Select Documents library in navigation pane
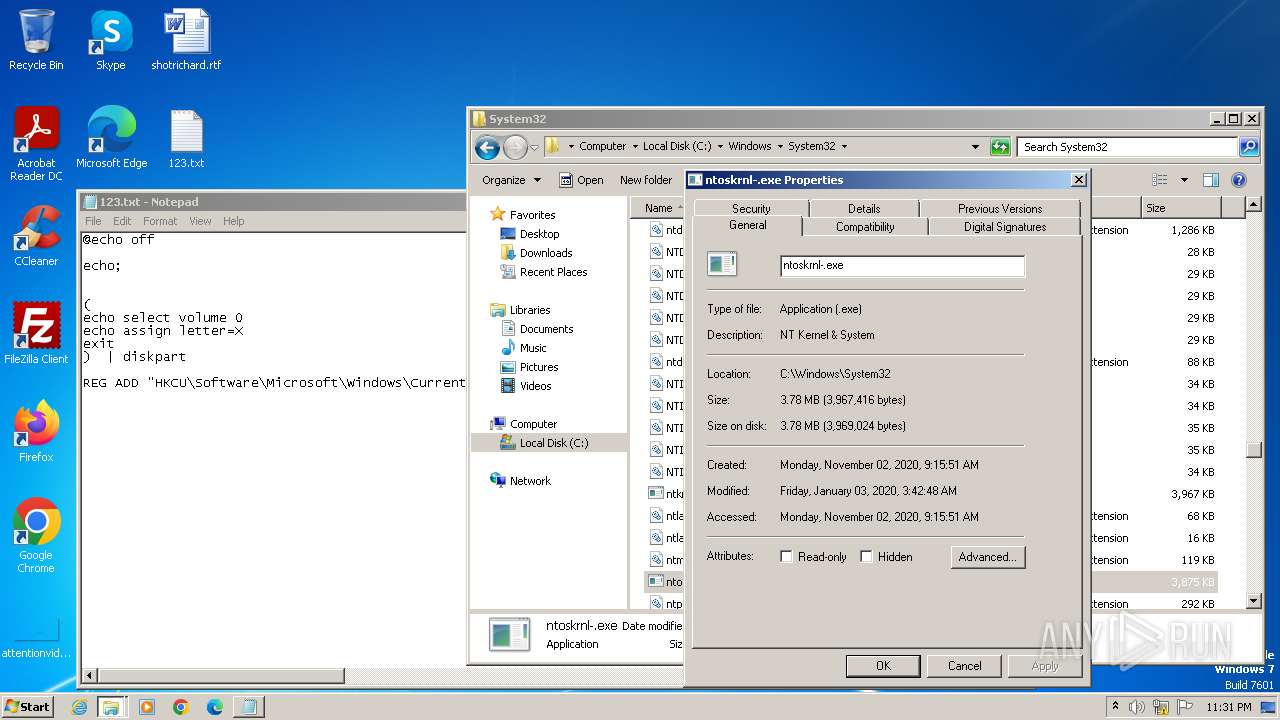The image size is (1280, 720). [546, 329]
